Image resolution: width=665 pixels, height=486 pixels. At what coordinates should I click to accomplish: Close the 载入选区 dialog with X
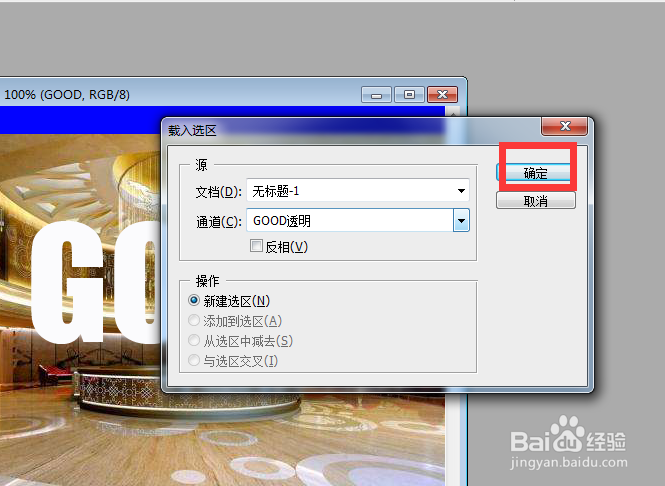pyautogui.click(x=565, y=126)
